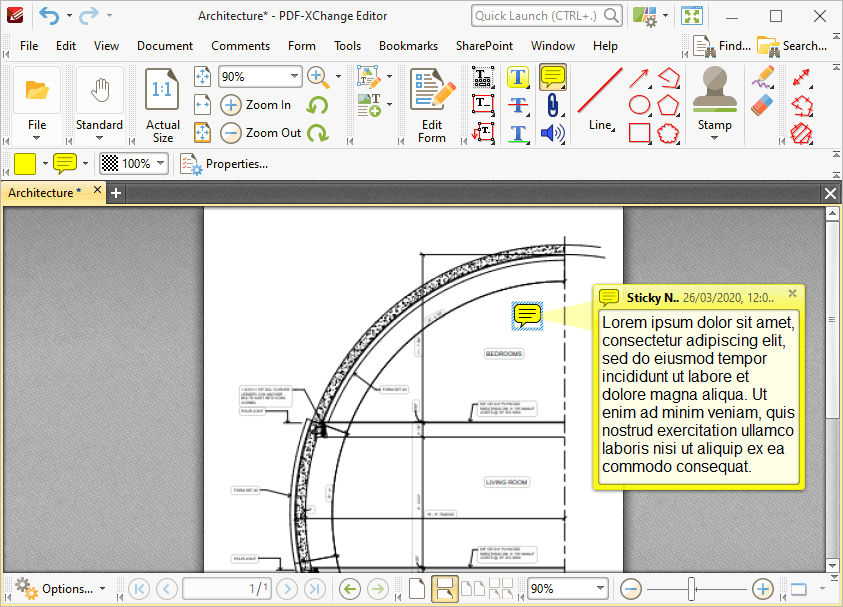Select the Rectangle shape tool
Image resolution: width=843 pixels, height=607 pixels.
pos(640,133)
